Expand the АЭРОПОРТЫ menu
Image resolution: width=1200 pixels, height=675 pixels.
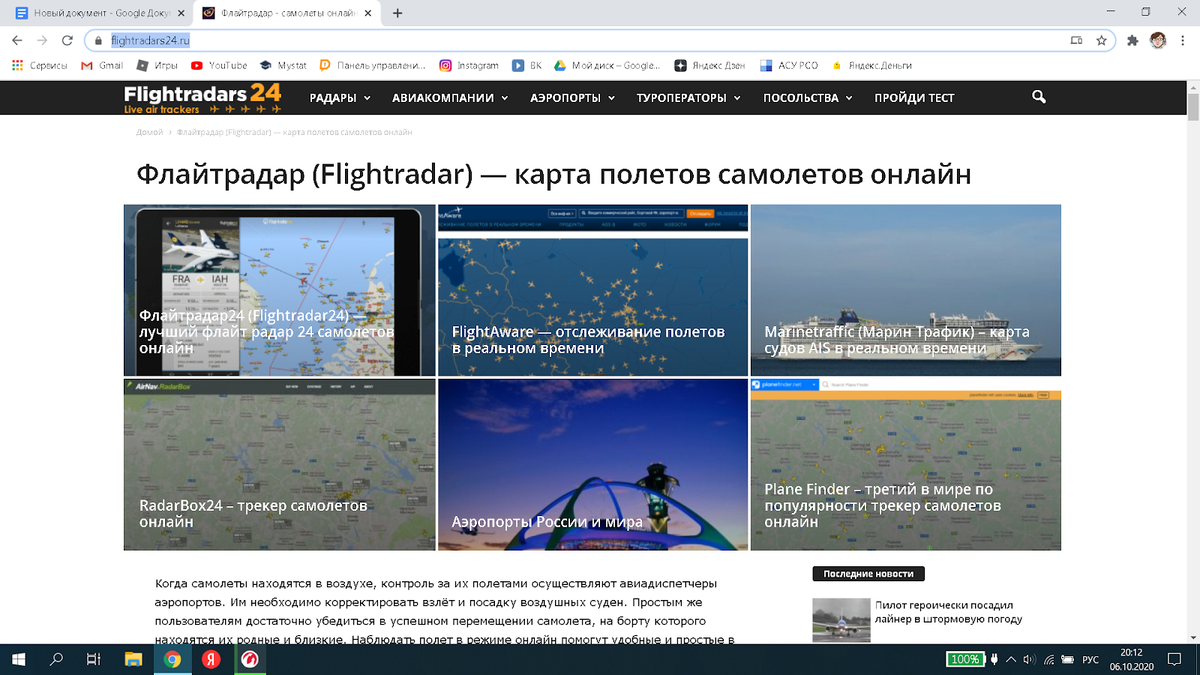573,98
